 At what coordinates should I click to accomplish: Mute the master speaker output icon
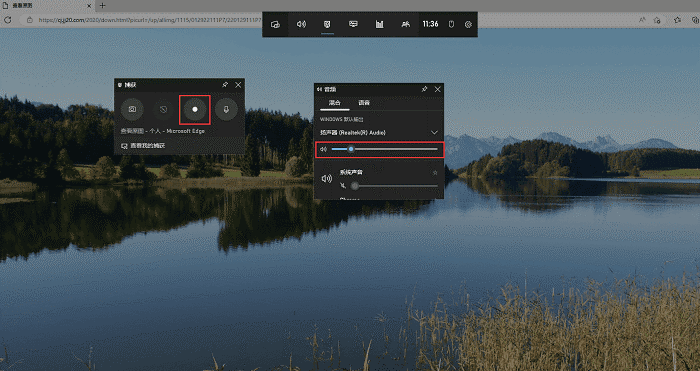[323, 149]
